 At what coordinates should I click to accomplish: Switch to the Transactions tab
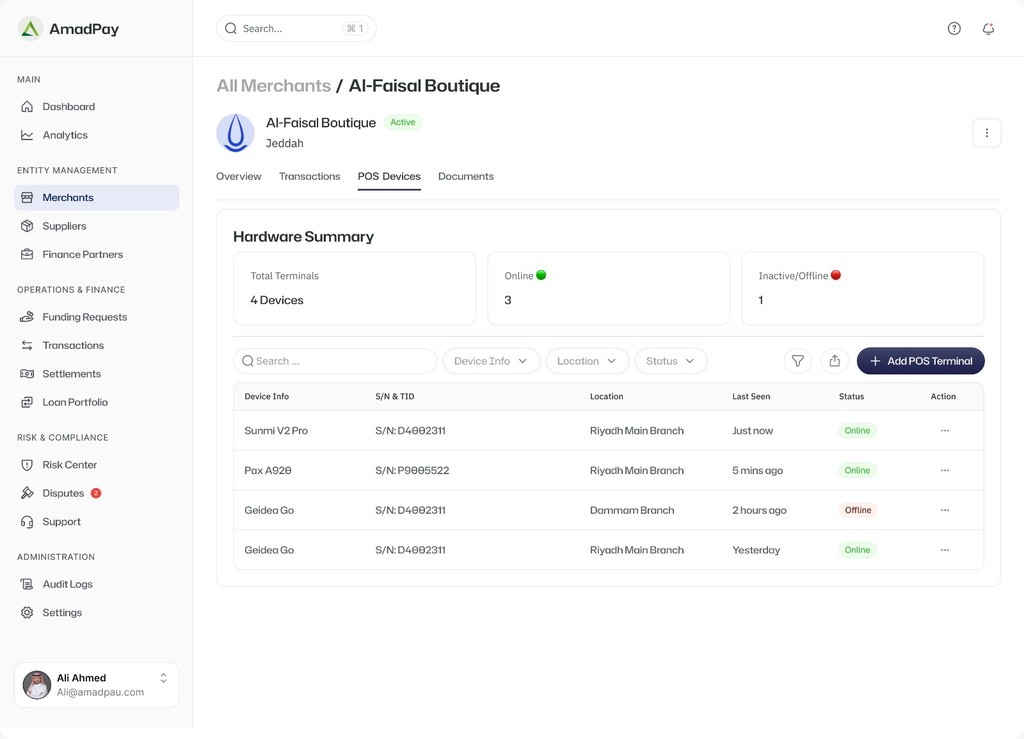(x=309, y=177)
